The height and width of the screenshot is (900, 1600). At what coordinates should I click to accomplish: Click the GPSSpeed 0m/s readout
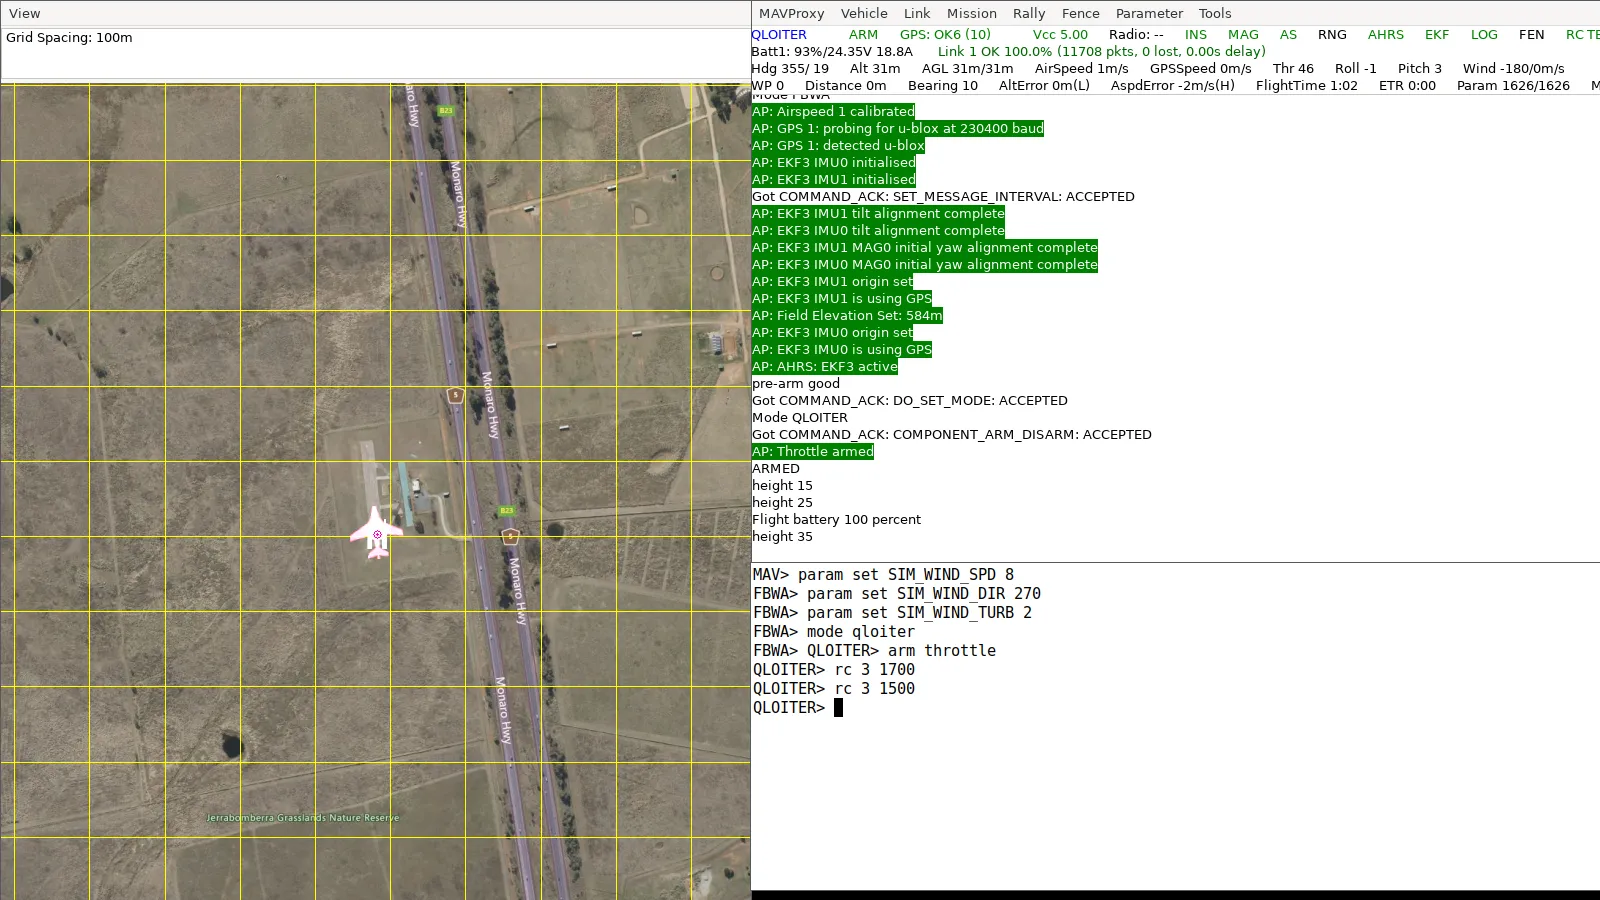click(x=1200, y=69)
